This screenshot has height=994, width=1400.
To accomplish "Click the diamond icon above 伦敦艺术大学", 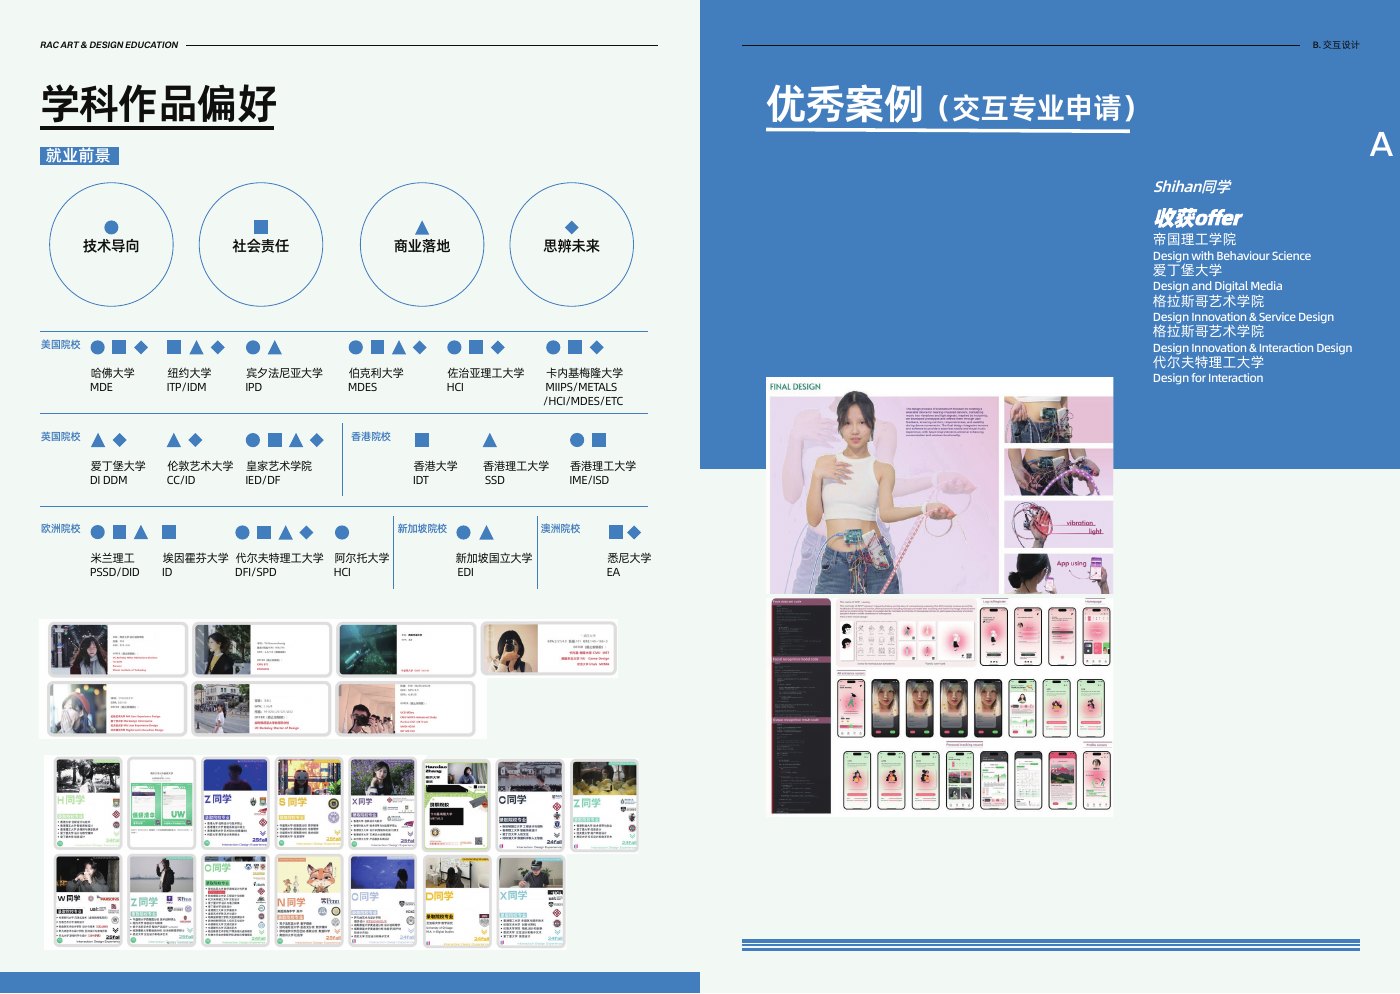I will [x=195, y=440].
